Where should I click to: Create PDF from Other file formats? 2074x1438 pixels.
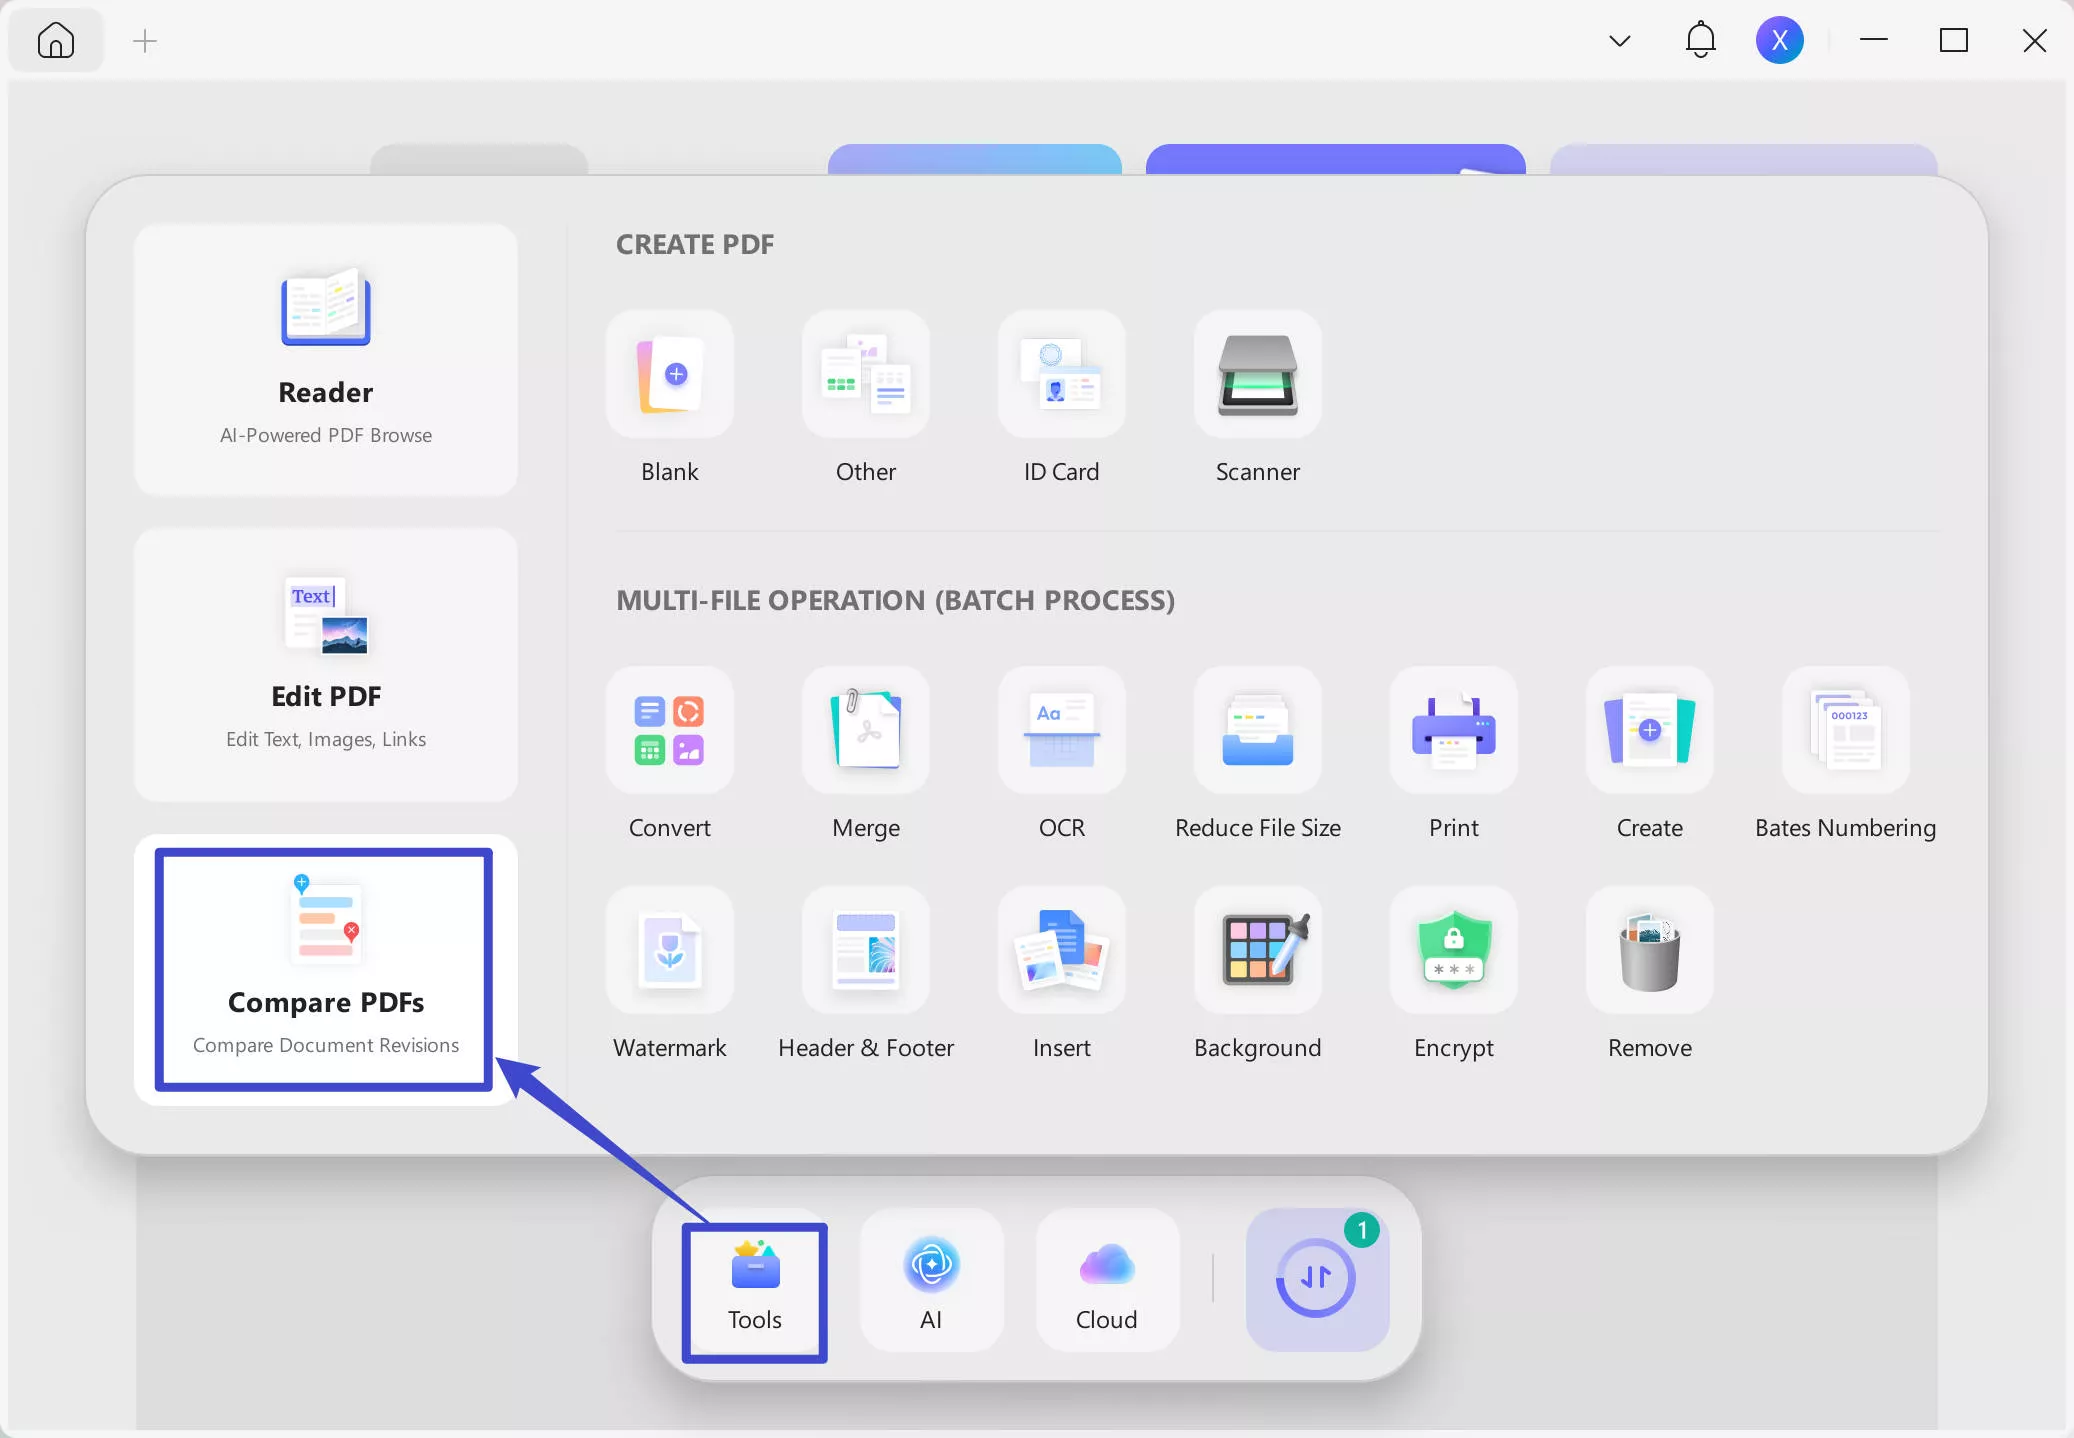point(864,375)
